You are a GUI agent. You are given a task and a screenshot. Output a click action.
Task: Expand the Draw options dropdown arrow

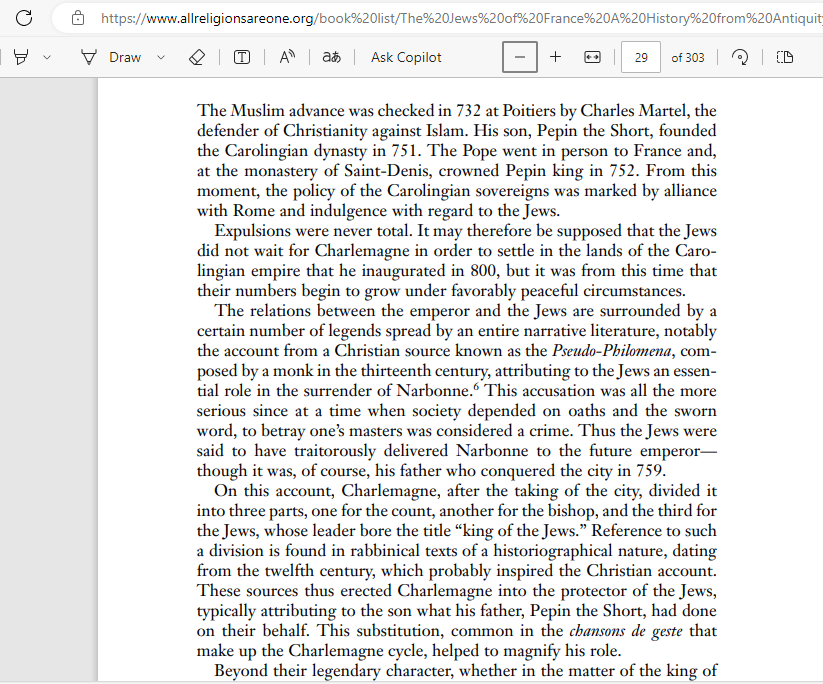click(161, 57)
